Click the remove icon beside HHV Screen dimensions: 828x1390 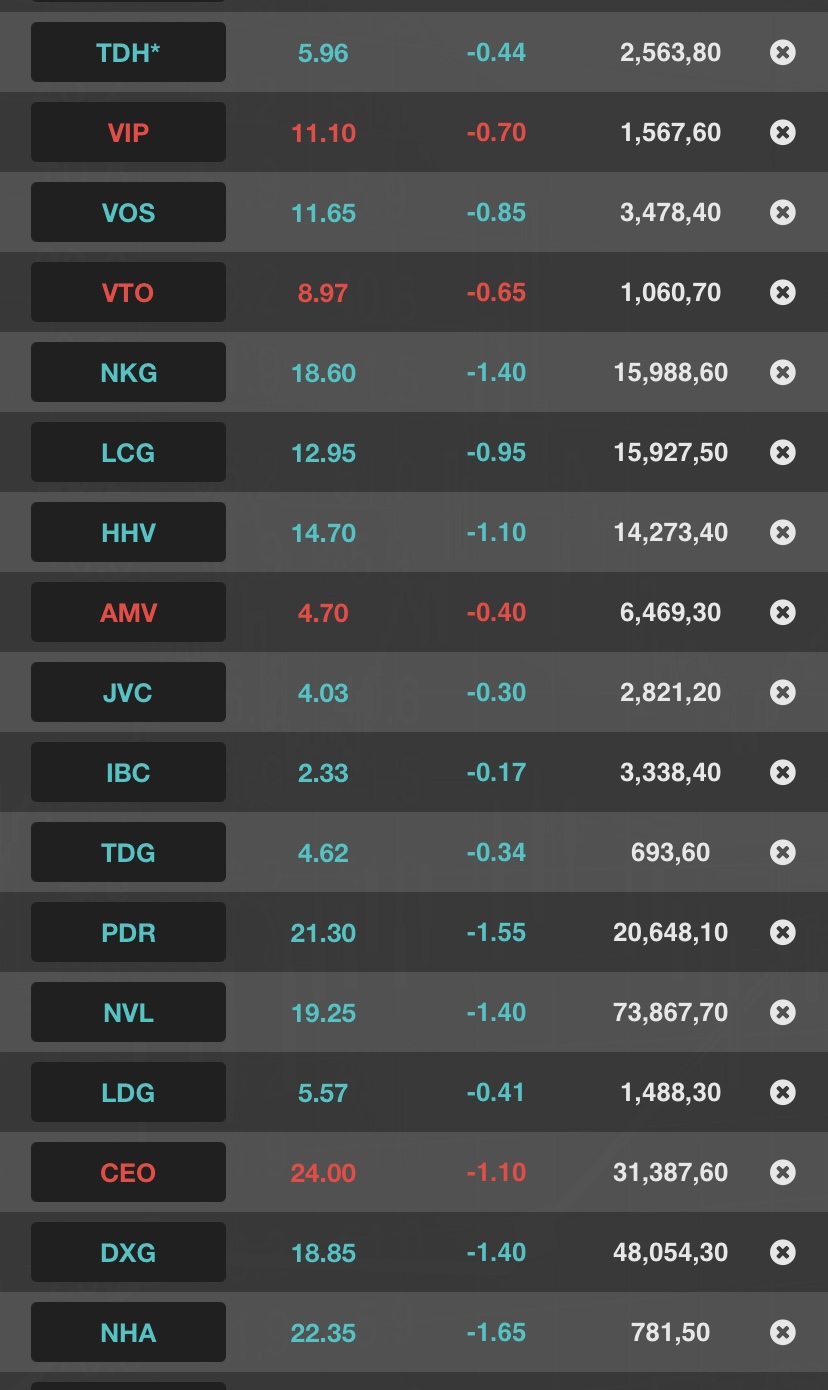783,532
